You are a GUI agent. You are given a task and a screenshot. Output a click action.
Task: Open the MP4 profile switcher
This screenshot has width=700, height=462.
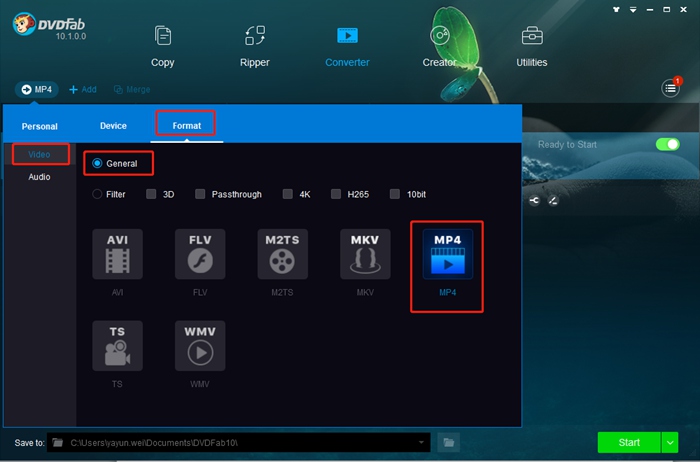tap(37, 89)
